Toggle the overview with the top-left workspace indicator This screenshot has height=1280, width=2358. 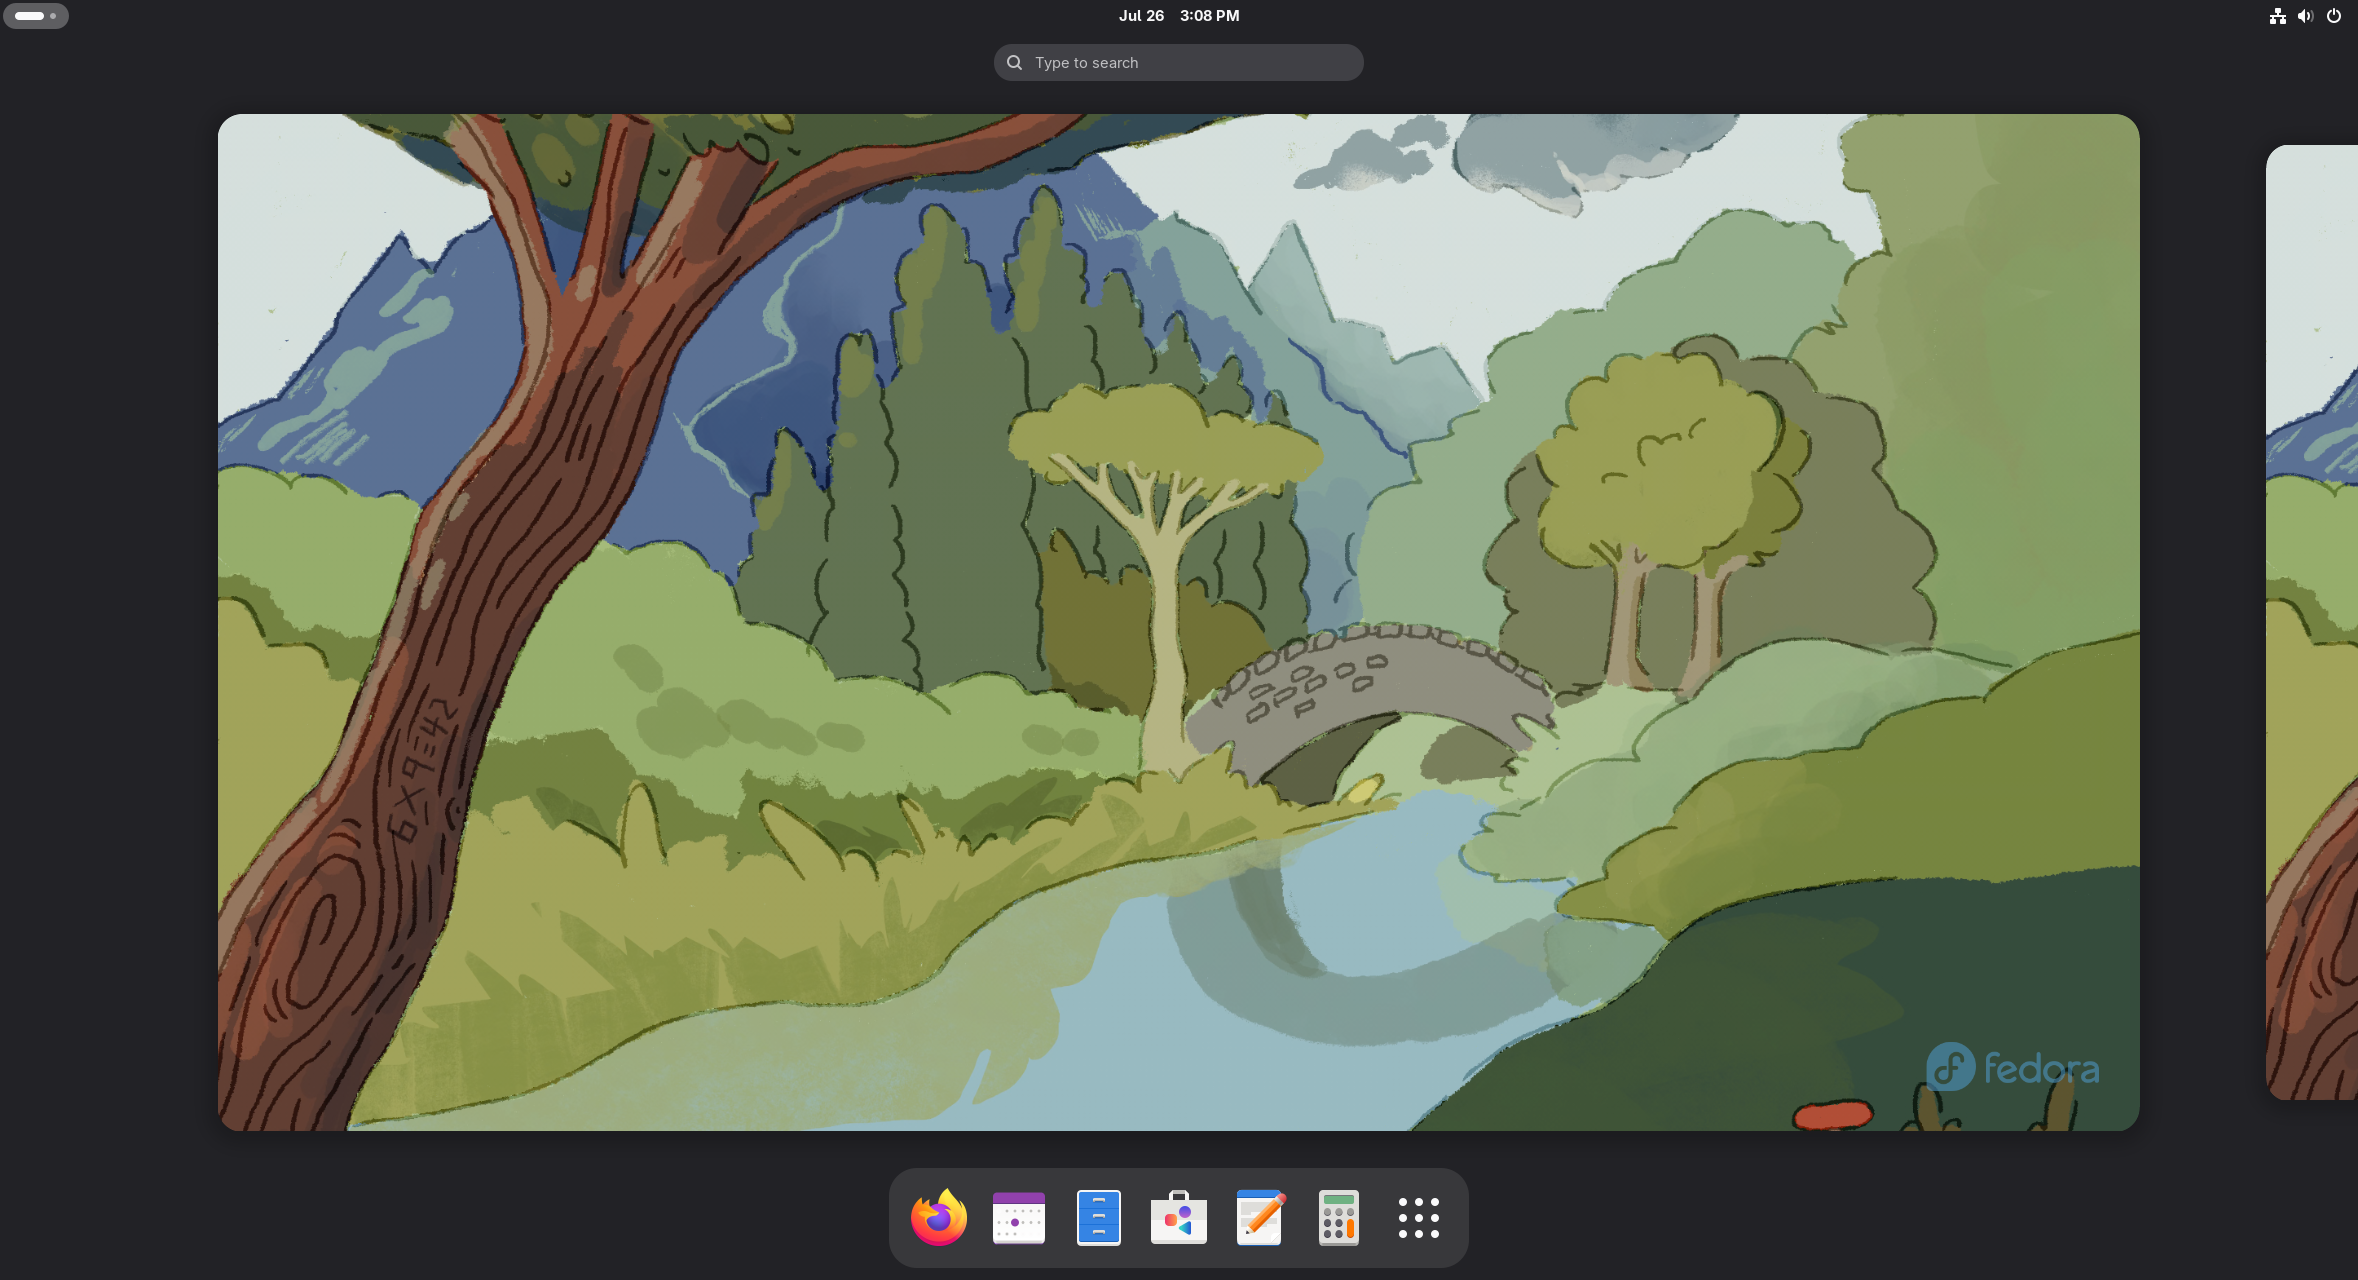[36, 16]
